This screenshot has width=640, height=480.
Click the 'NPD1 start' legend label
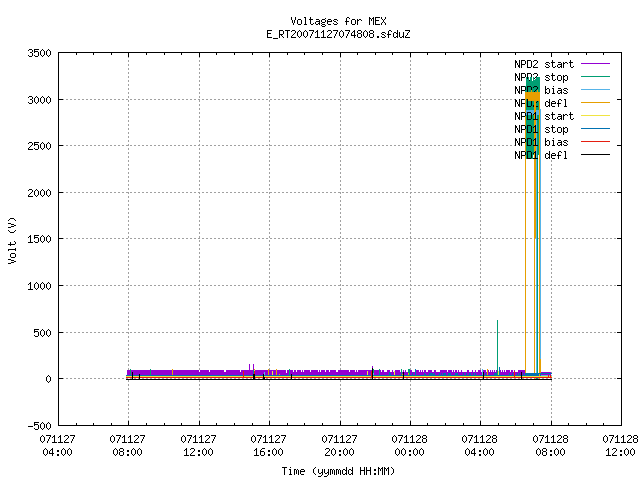(544, 116)
